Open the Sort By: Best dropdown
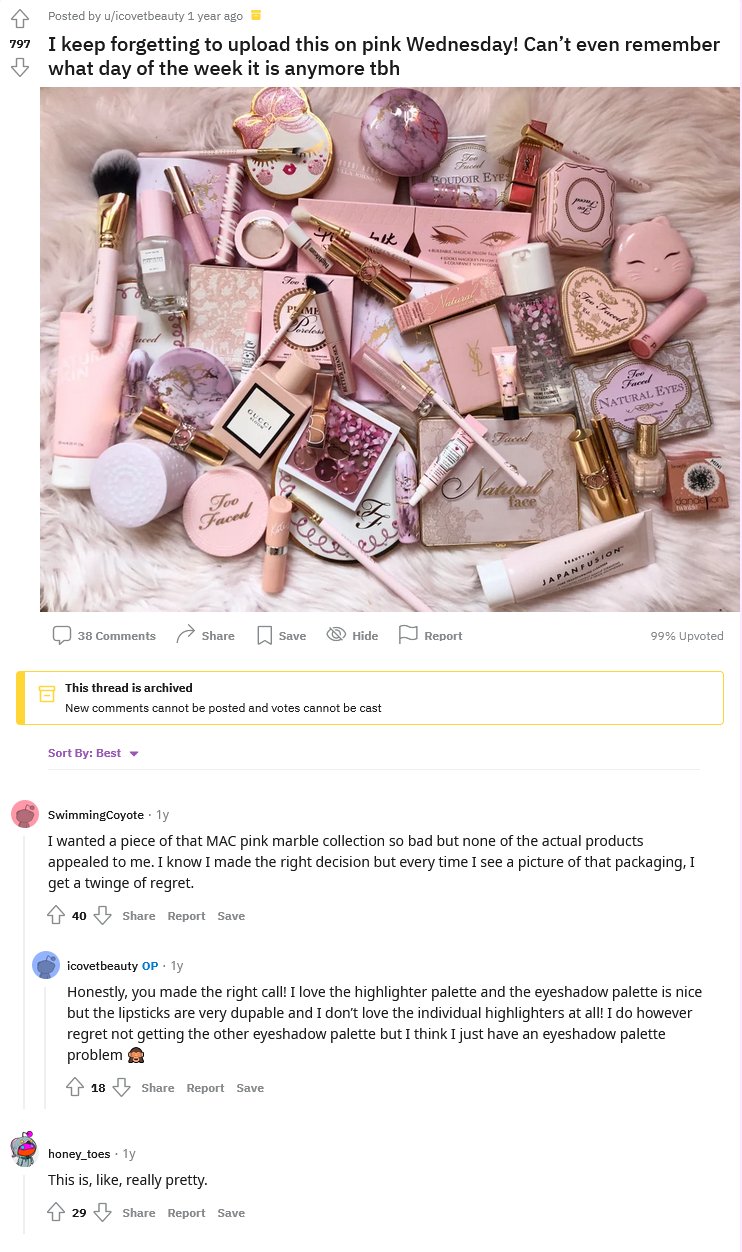742x1252 pixels. pyautogui.click(x=93, y=753)
